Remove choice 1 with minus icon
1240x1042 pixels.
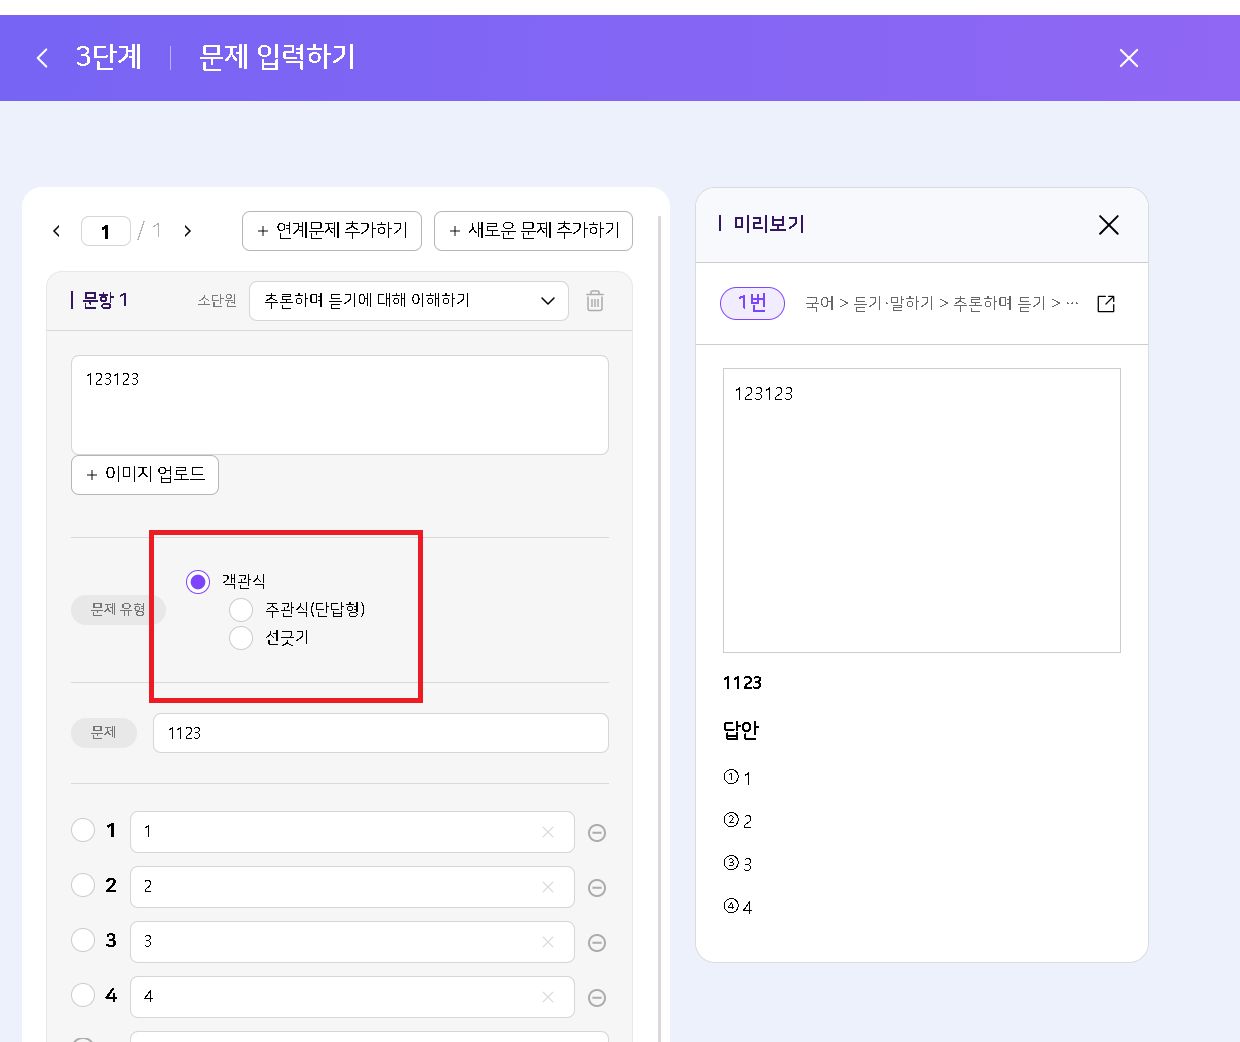[x=597, y=833]
